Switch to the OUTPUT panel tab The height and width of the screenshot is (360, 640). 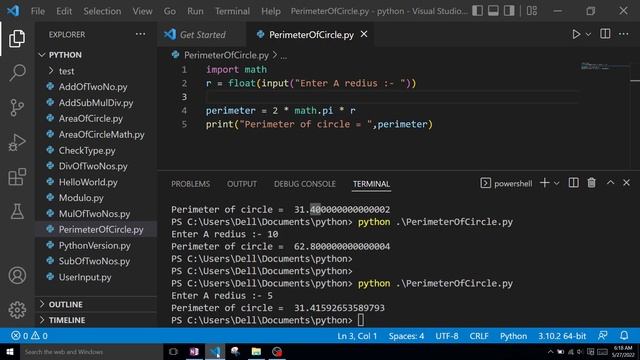pyautogui.click(x=242, y=184)
